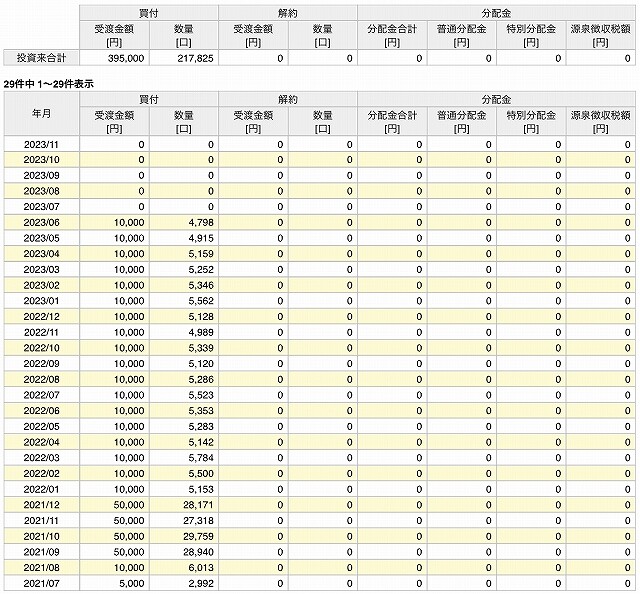Select the 2023/02 month cell
This screenshot has width=640, height=594.
41,285
